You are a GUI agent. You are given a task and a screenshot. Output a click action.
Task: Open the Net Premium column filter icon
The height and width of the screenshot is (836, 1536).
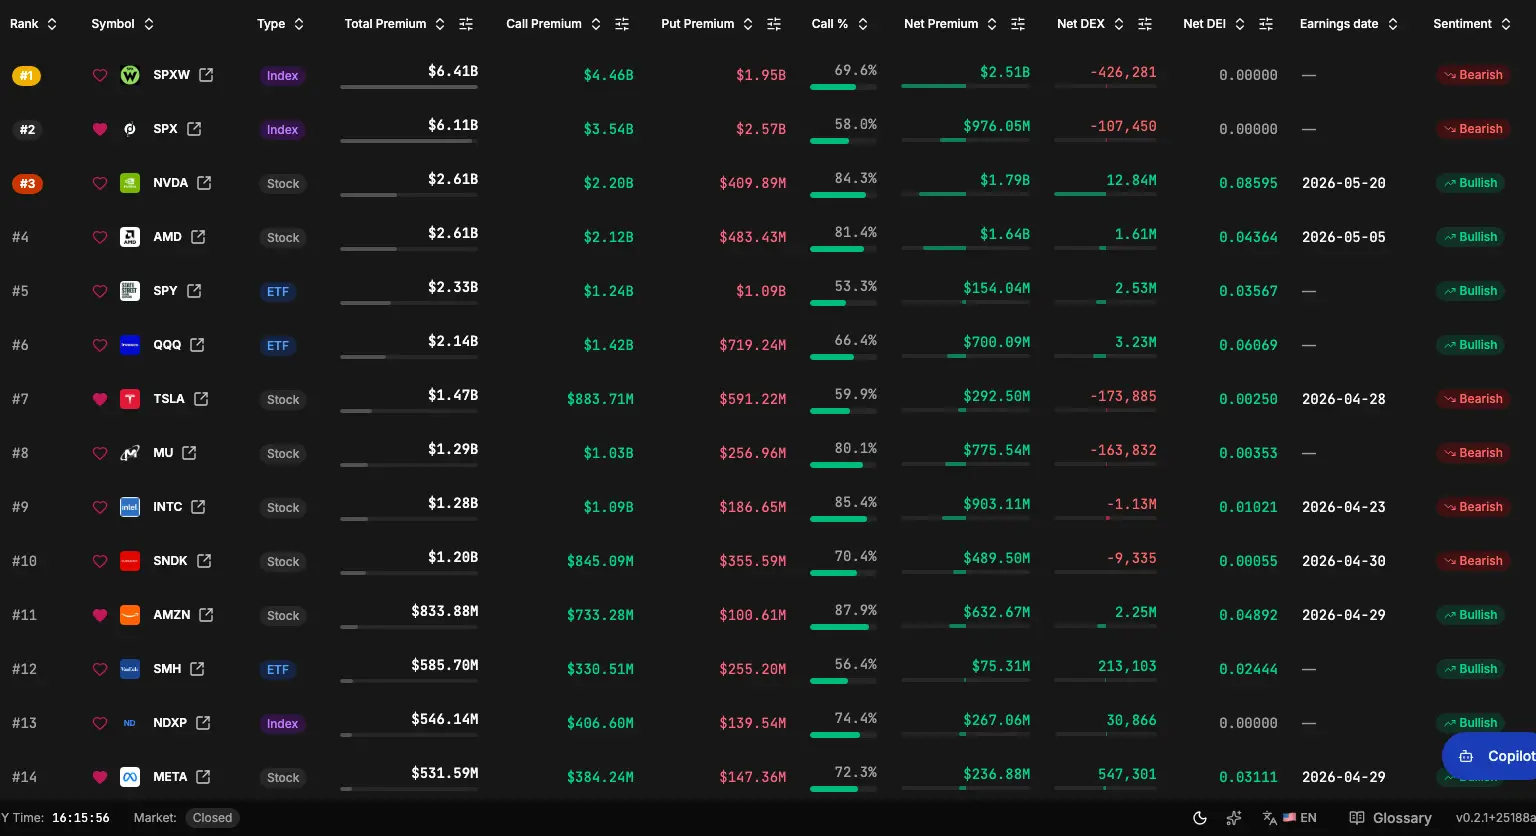pos(1018,24)
